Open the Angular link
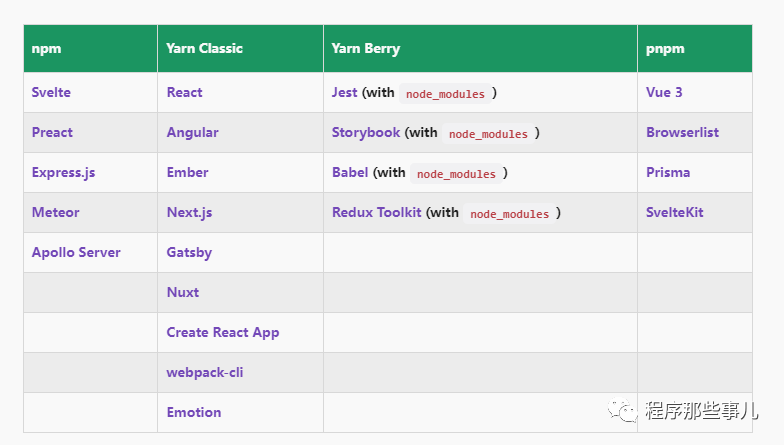The height and width of the screenshot is (445, 784). pos(192,133)
